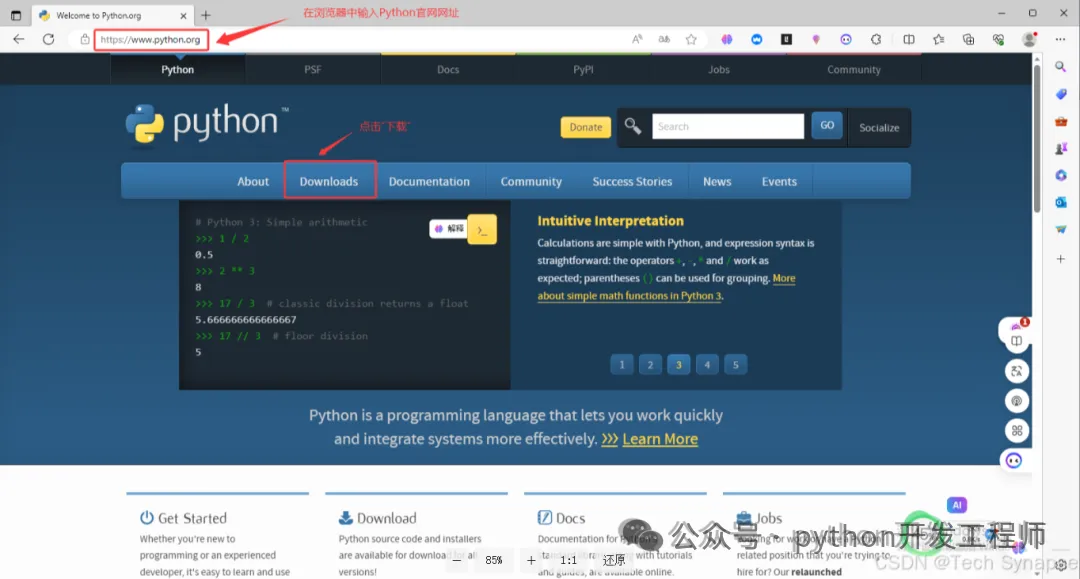The image size is (1080, 579).
Task: Click inside the python.org Search field
Action: 728,126
